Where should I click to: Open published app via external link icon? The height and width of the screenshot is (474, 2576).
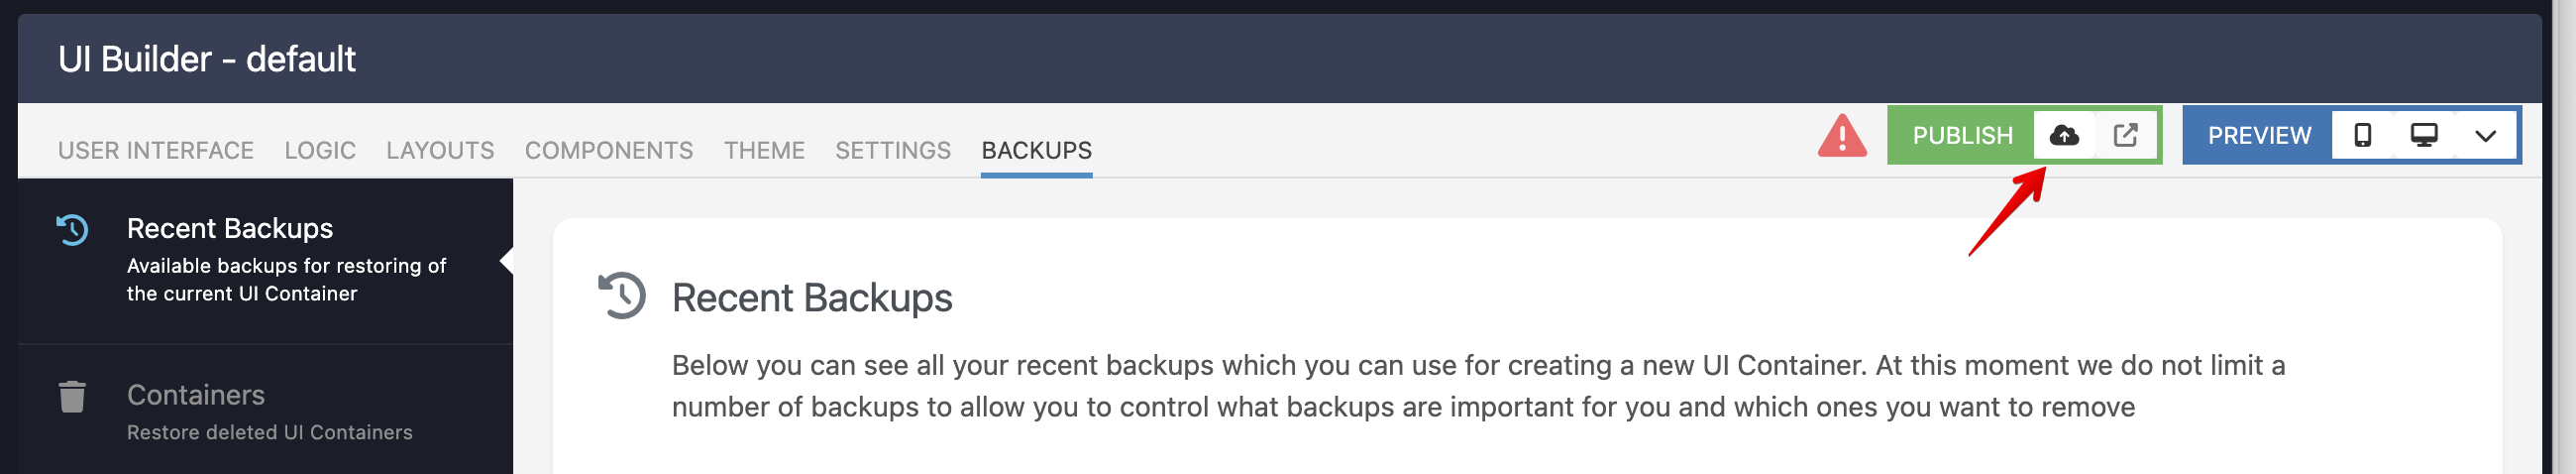[2125, 135]
